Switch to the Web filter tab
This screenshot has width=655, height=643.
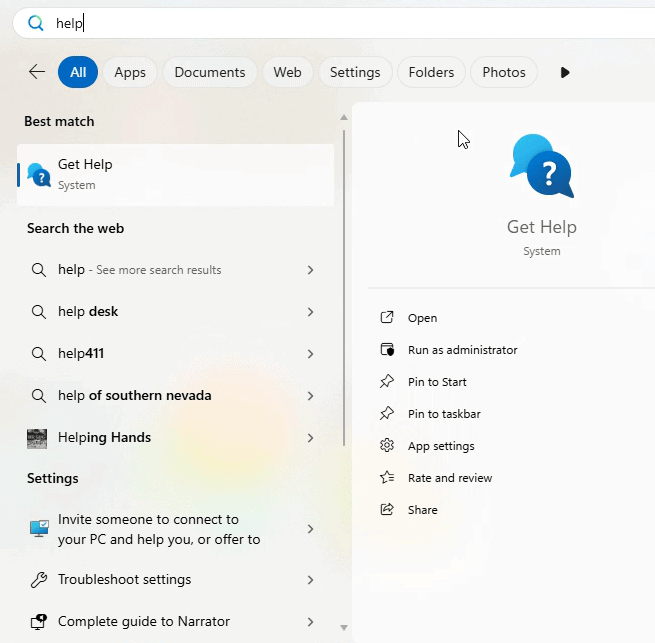click(287, 72)
